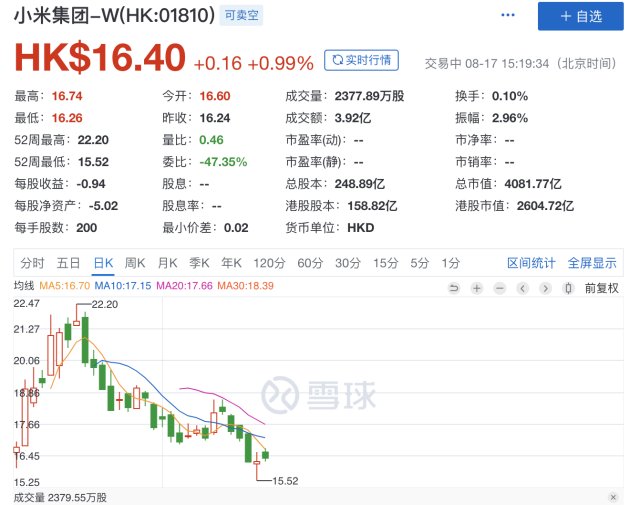Add stock with the 自选 button
This screenshot has height=505, width=640.
[580, 16]
